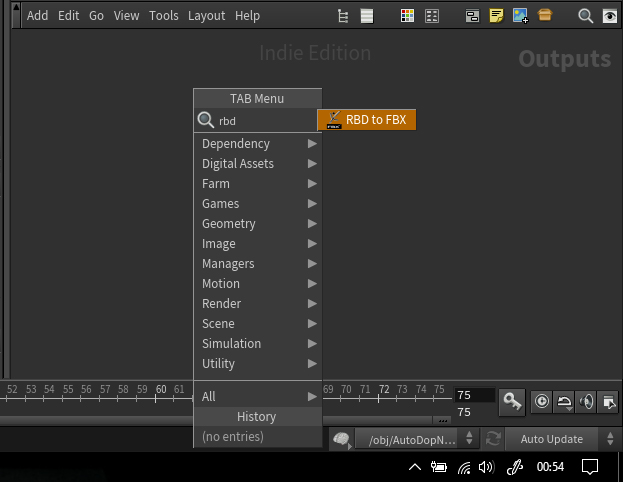Click the battery power tray icon

pos(439,467)
